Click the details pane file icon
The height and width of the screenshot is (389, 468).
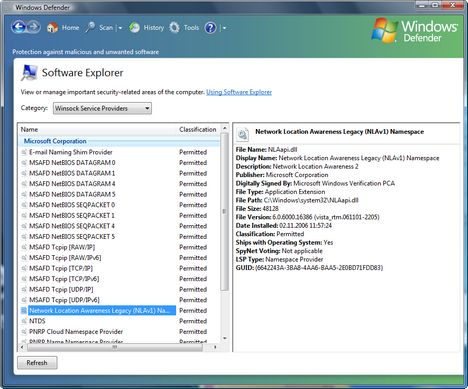(x=243, y=134)
